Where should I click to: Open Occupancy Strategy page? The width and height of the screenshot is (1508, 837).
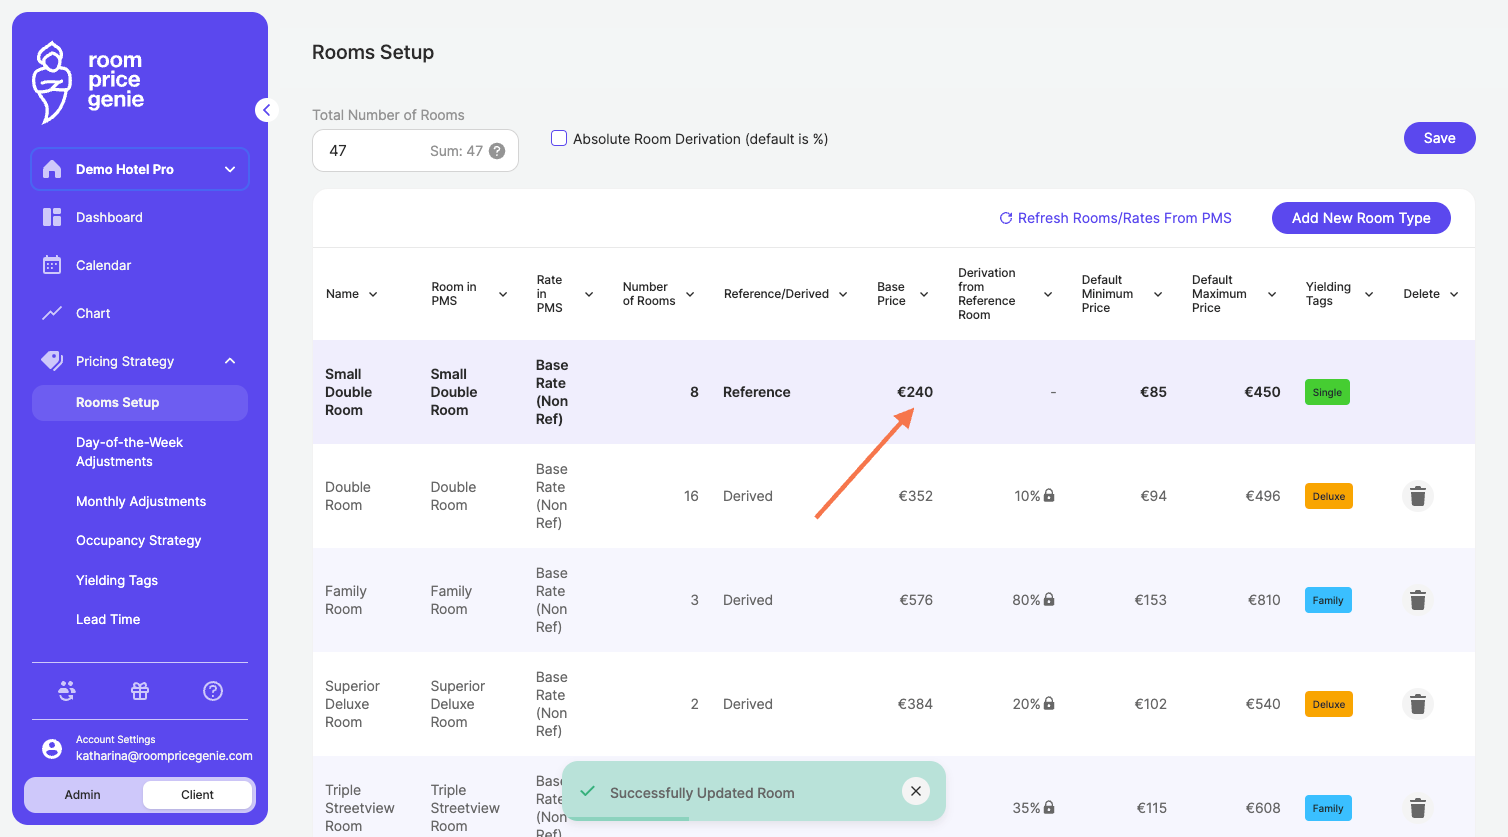click(x=140, y=540)
